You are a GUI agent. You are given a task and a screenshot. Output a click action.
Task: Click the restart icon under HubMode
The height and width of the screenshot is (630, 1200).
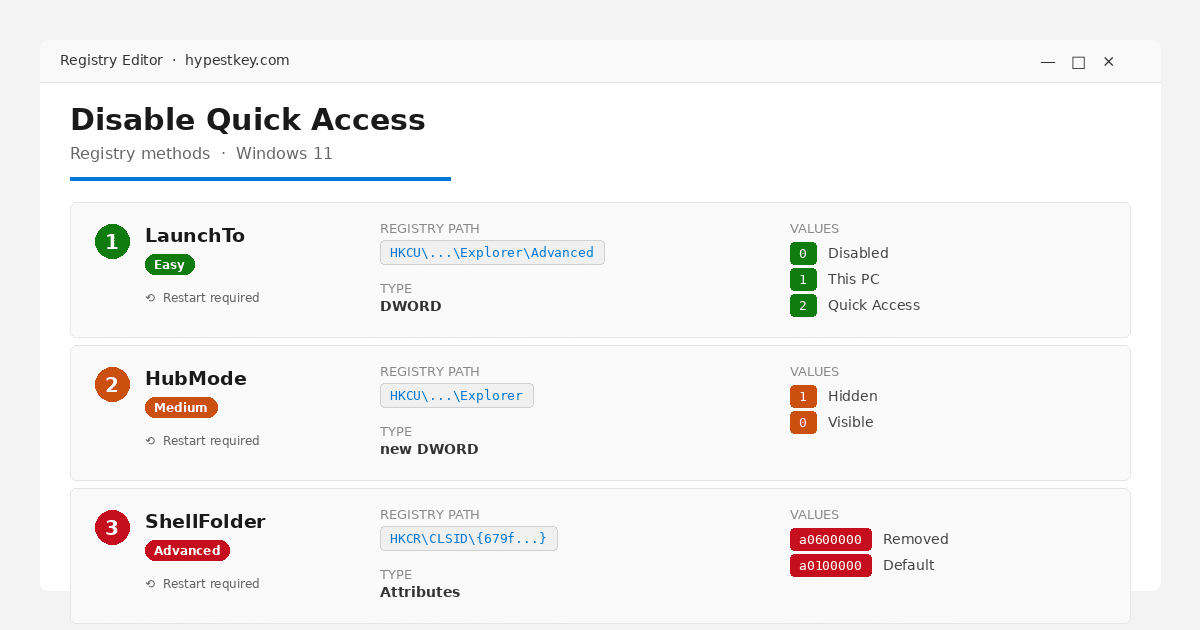(151, 441)
